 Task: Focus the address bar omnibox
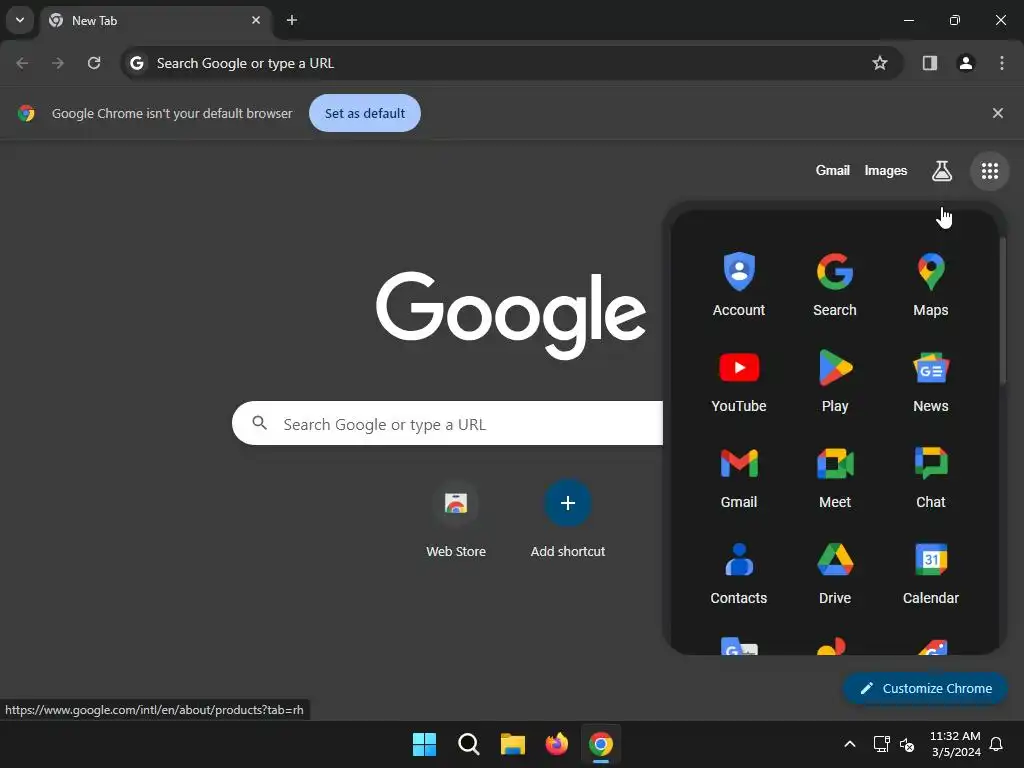tap(512, 63)
